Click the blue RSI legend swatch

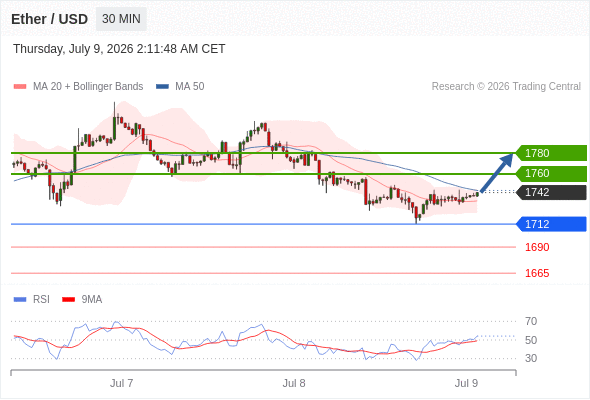(x=20, y=300)
